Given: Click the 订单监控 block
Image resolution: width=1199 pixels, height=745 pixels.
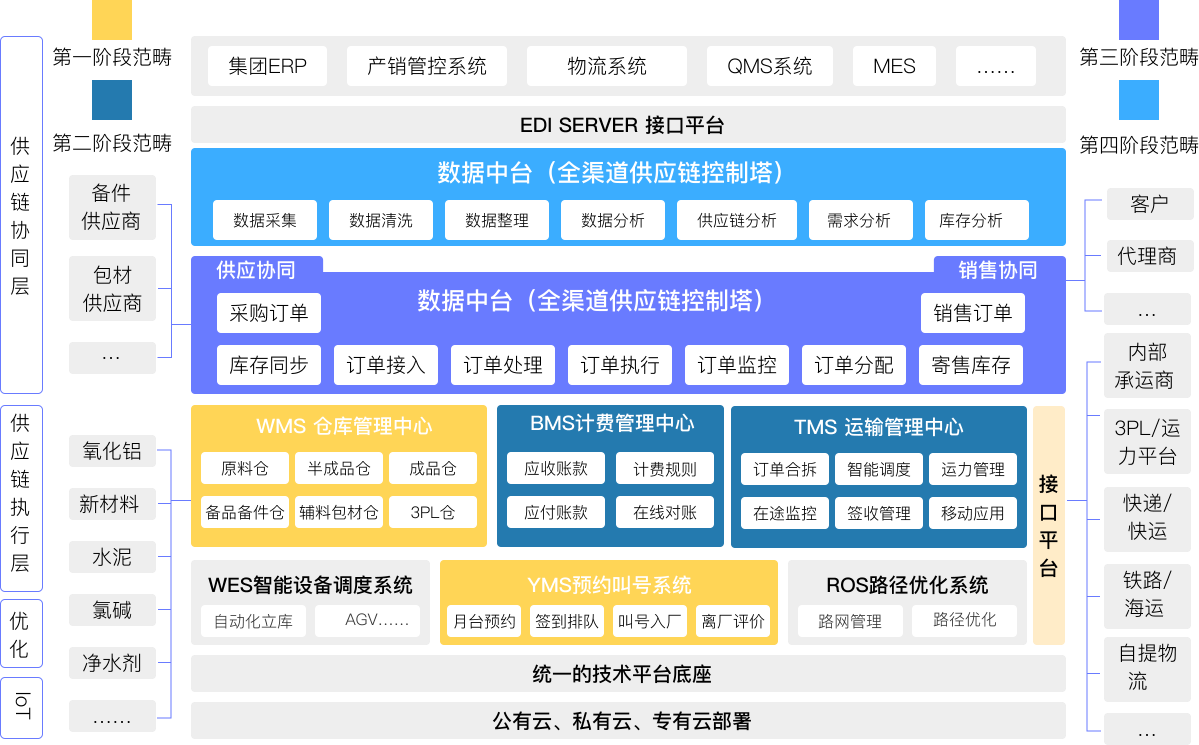Looking at the screenshot, I should click(736, 365).
